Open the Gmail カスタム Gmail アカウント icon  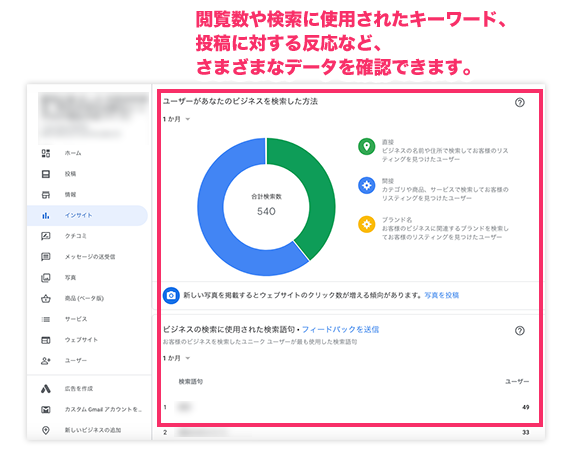click(x=46, y=409)
